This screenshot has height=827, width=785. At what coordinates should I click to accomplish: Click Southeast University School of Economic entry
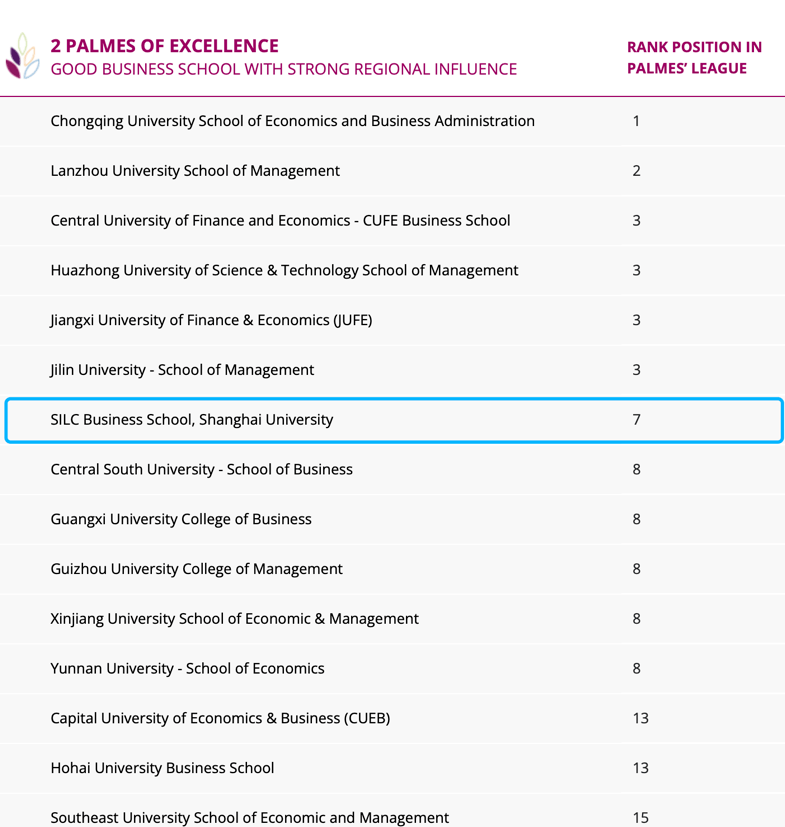249,817
